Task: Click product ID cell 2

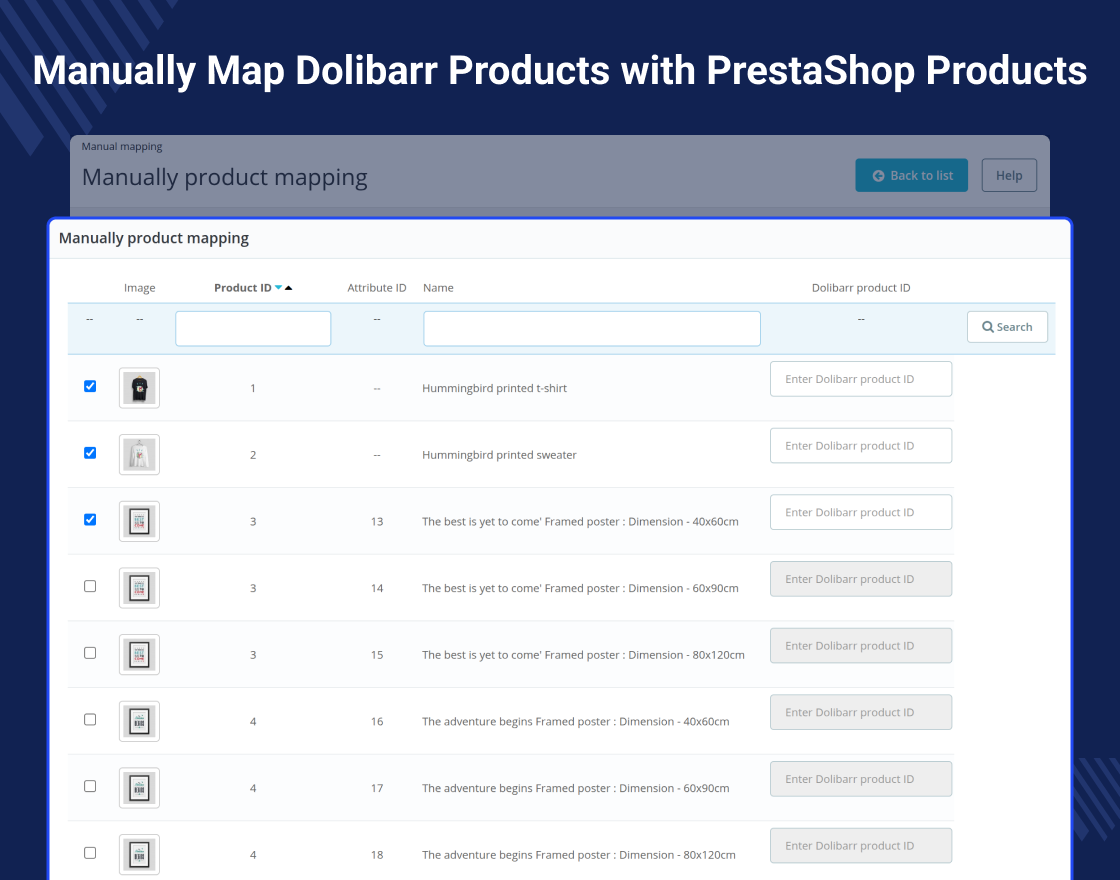Action: click(253, 454)
